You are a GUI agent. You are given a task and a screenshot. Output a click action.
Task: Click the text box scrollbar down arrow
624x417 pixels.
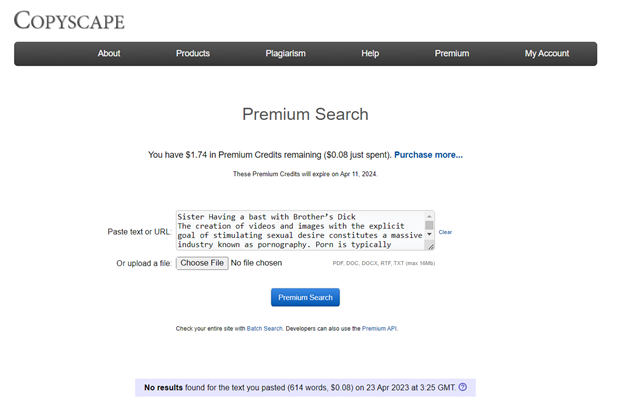pyautogui.click(x=430, y=235)
